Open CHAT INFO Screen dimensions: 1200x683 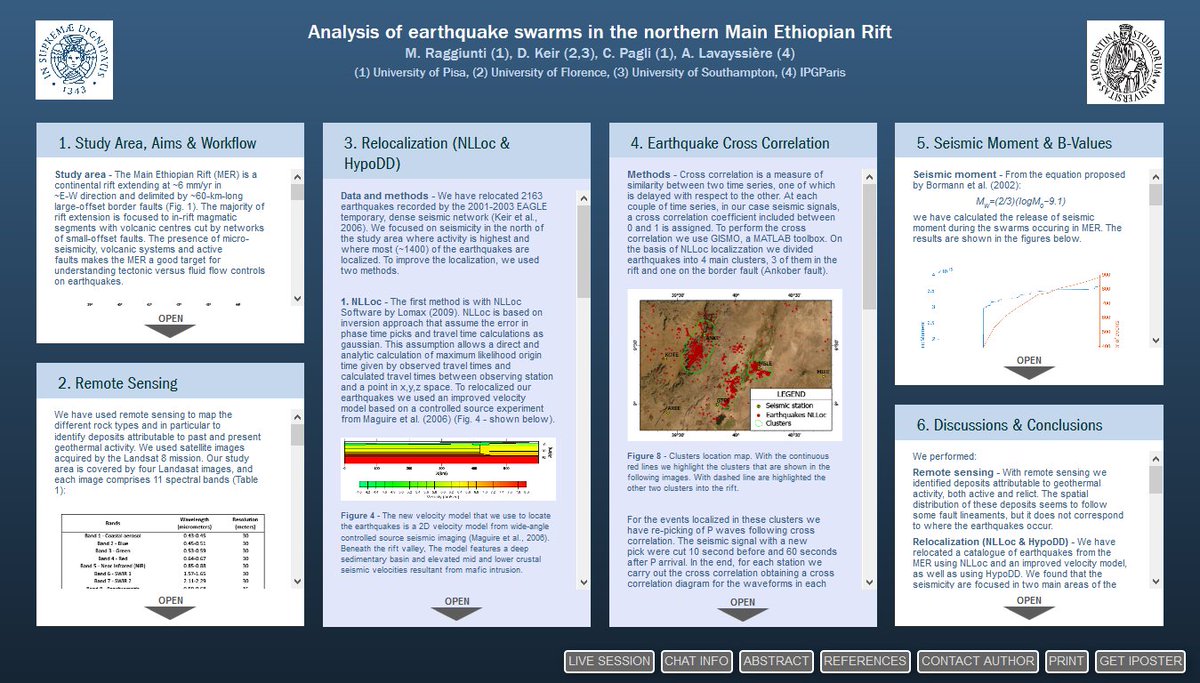pyautogui.click(x=697, y=661)
